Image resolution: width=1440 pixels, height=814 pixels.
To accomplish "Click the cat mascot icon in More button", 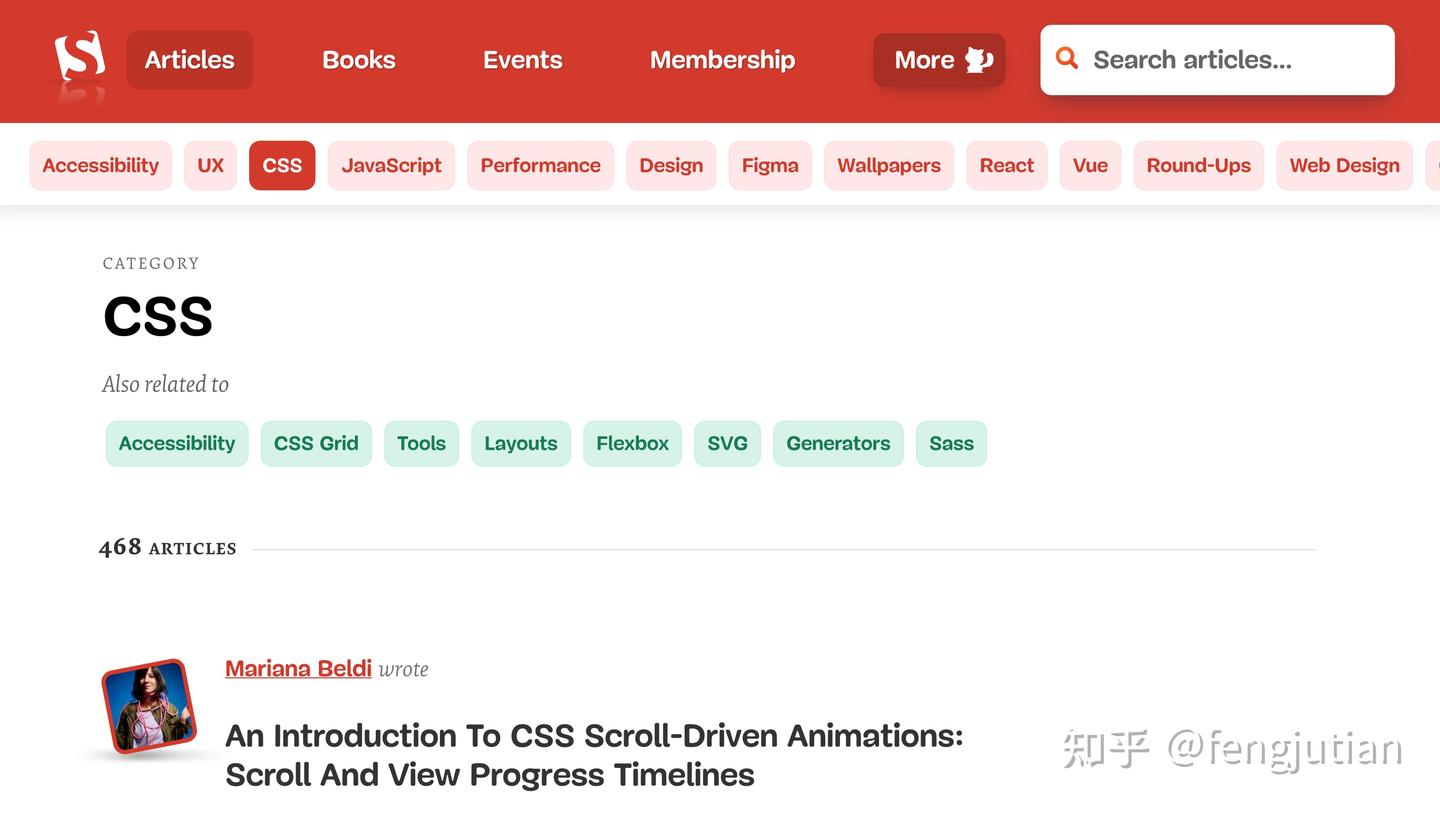I will click(x=977, y=59).
